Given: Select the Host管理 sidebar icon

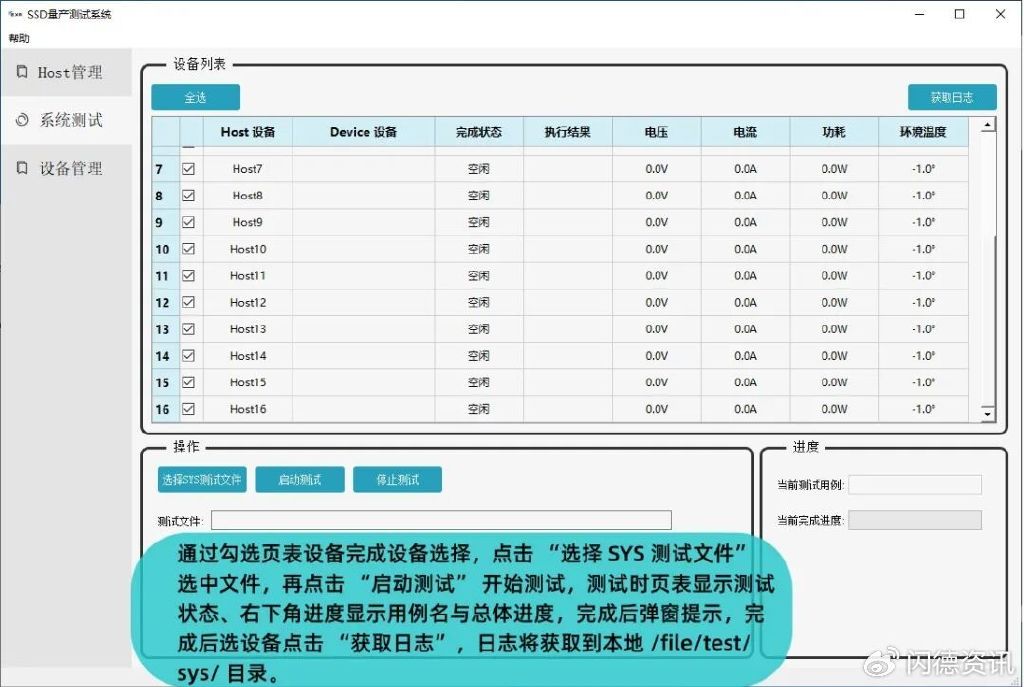Looking at the screenshot, I should tap(22, 71).
